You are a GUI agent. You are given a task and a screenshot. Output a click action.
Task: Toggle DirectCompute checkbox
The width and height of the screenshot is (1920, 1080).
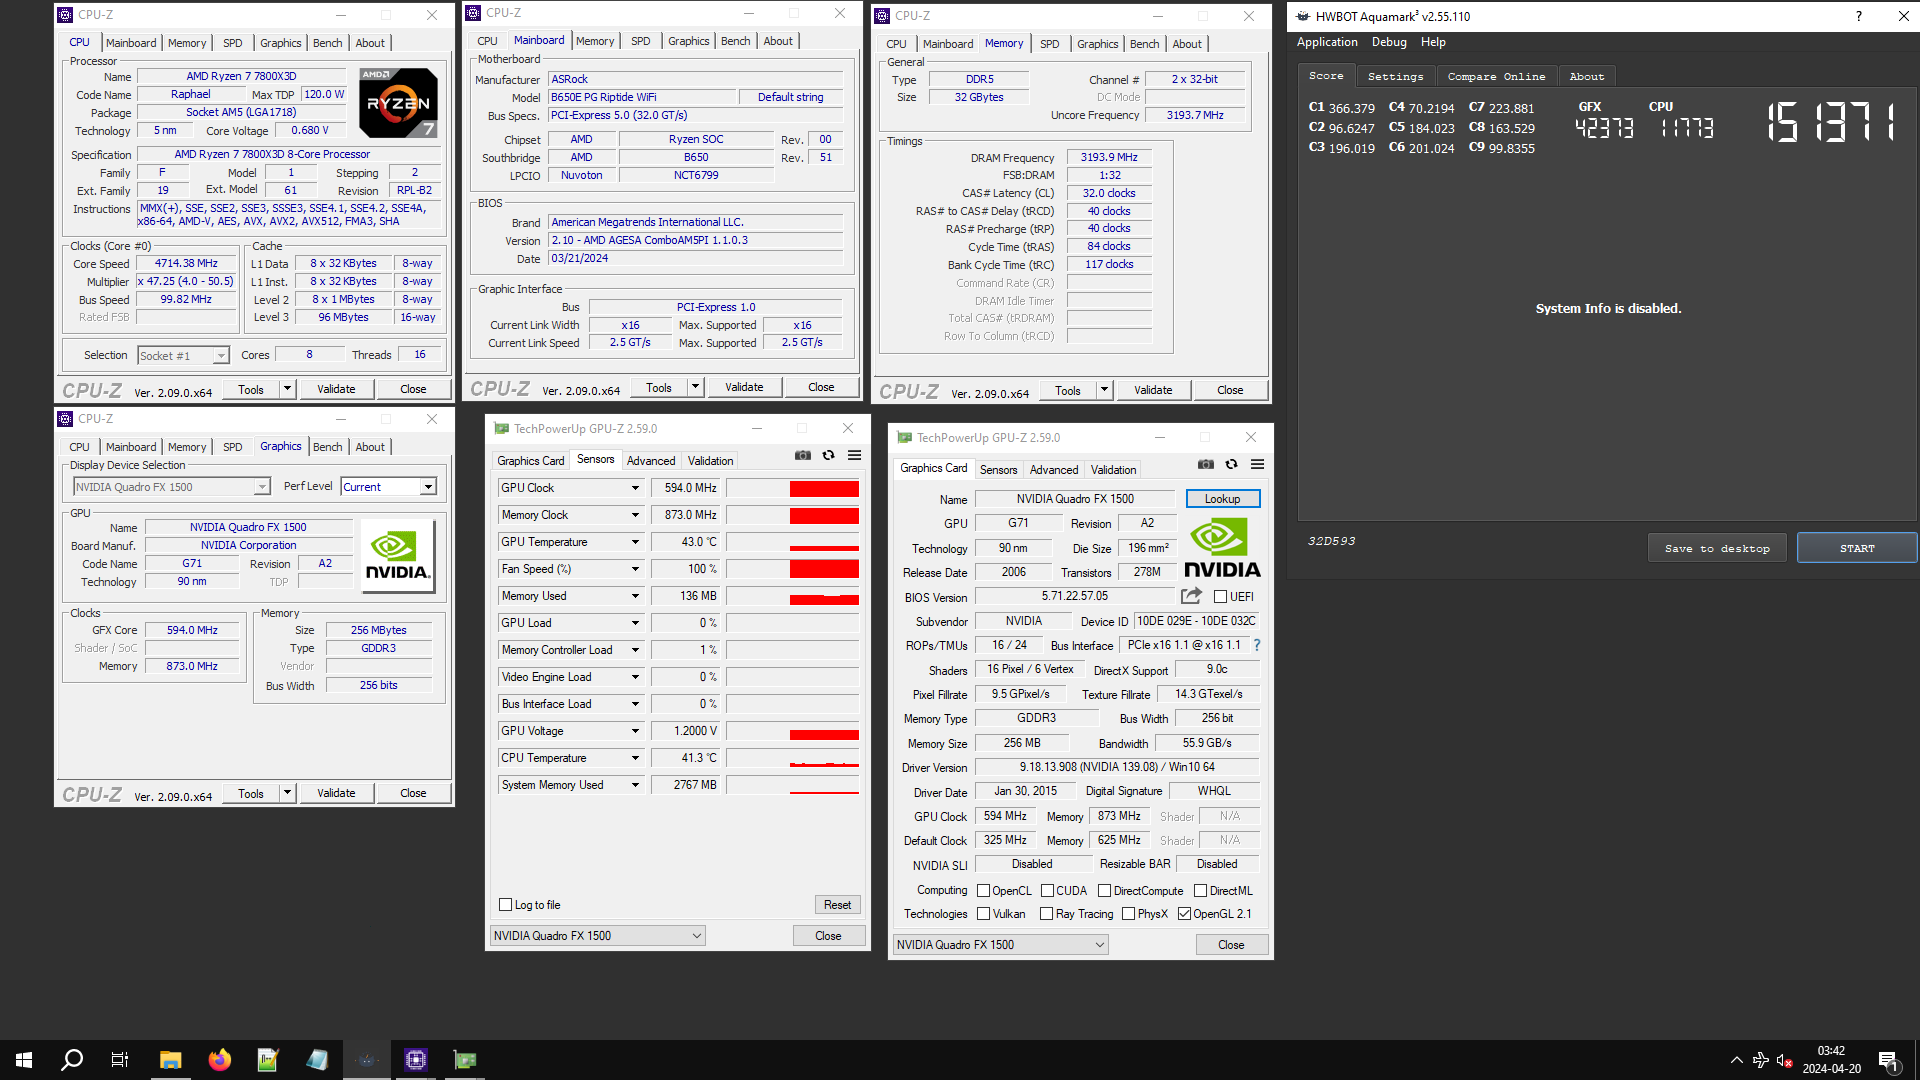click(1105, 891)
